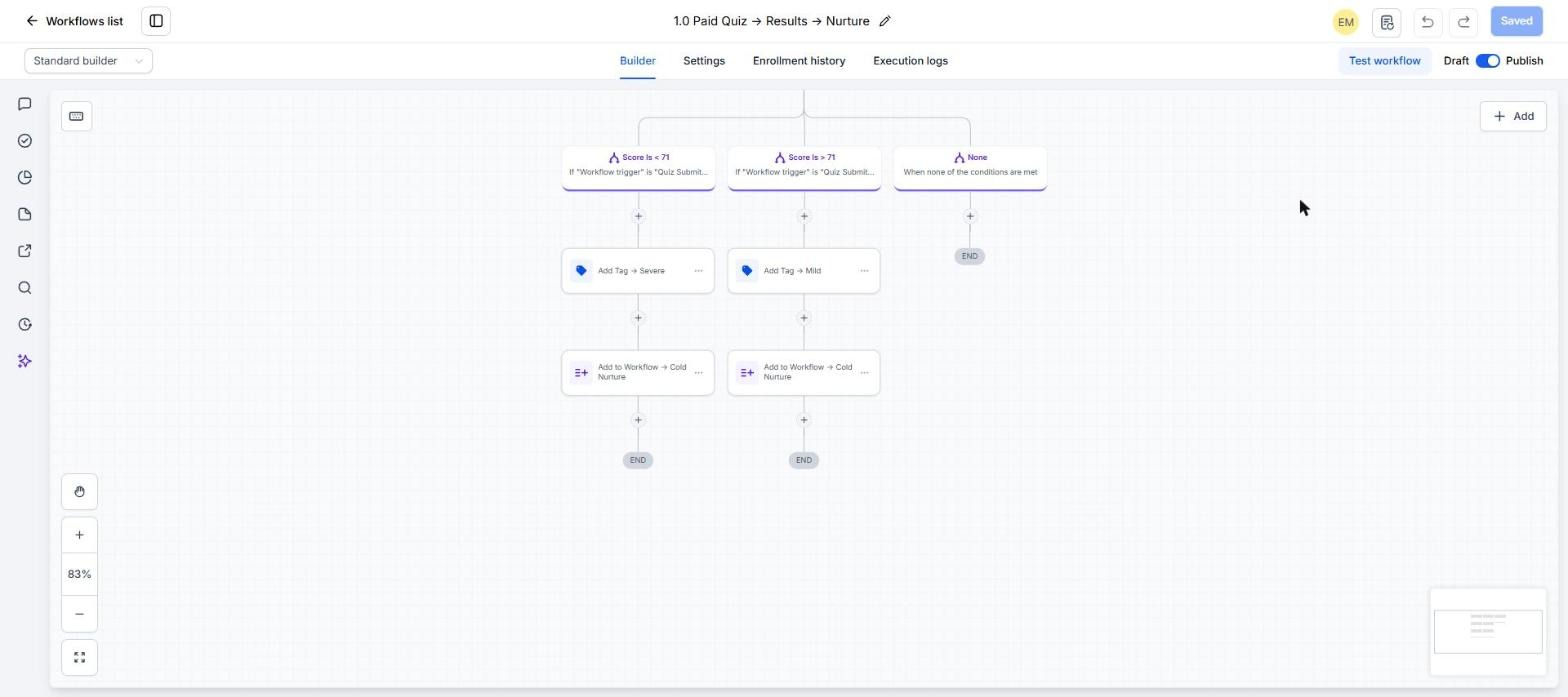Open comments icon in left sidebar
This screenshot has width=1568, height=697.
pyautogui.click(x=25, y=104)
